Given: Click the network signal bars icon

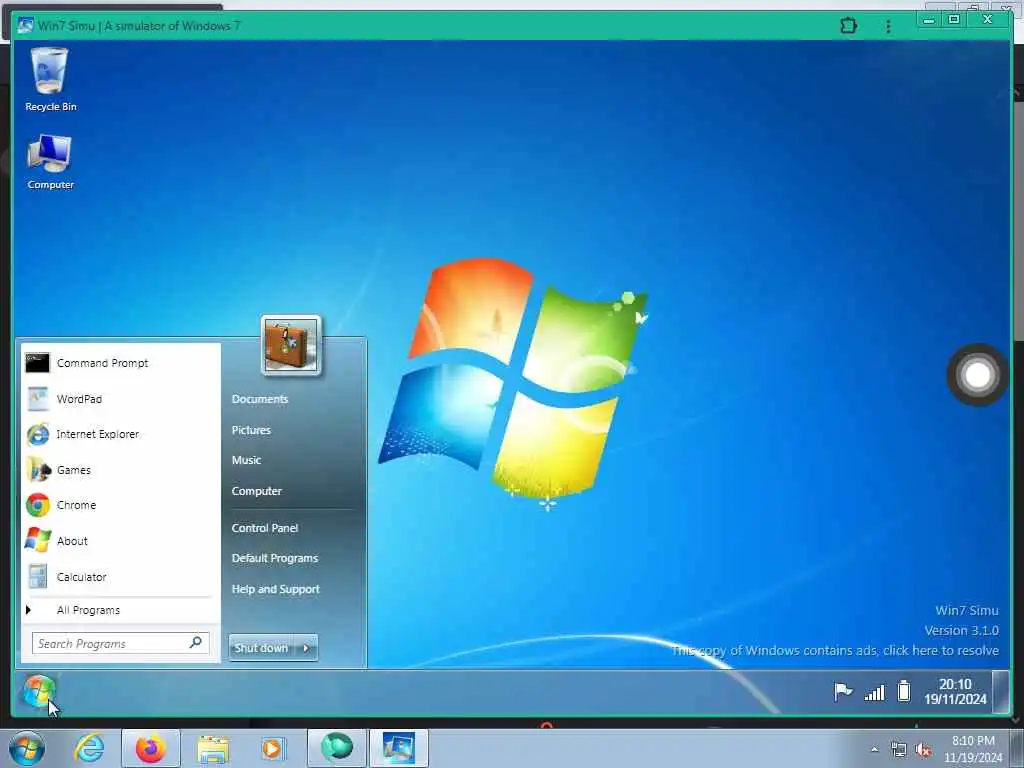Looking at the screenshot, I should [x=874, y=692].
